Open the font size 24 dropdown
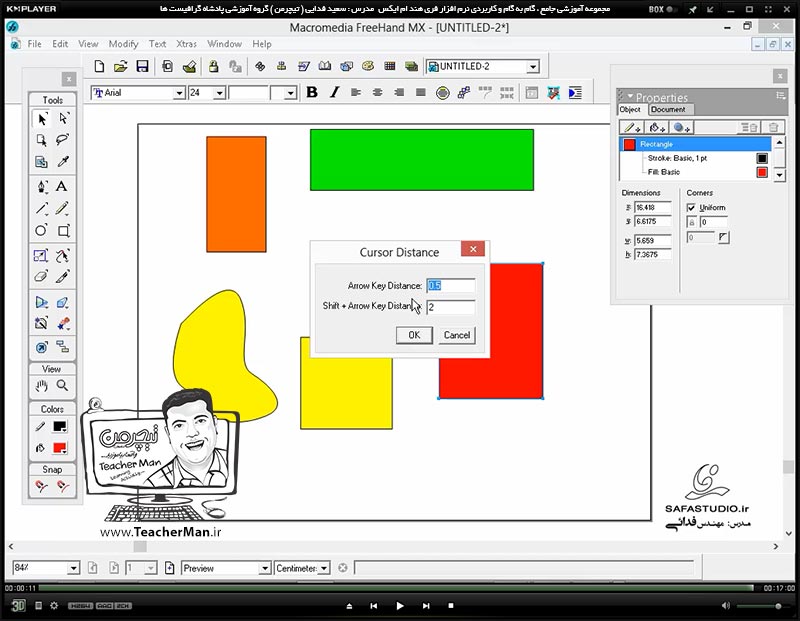 219,93
